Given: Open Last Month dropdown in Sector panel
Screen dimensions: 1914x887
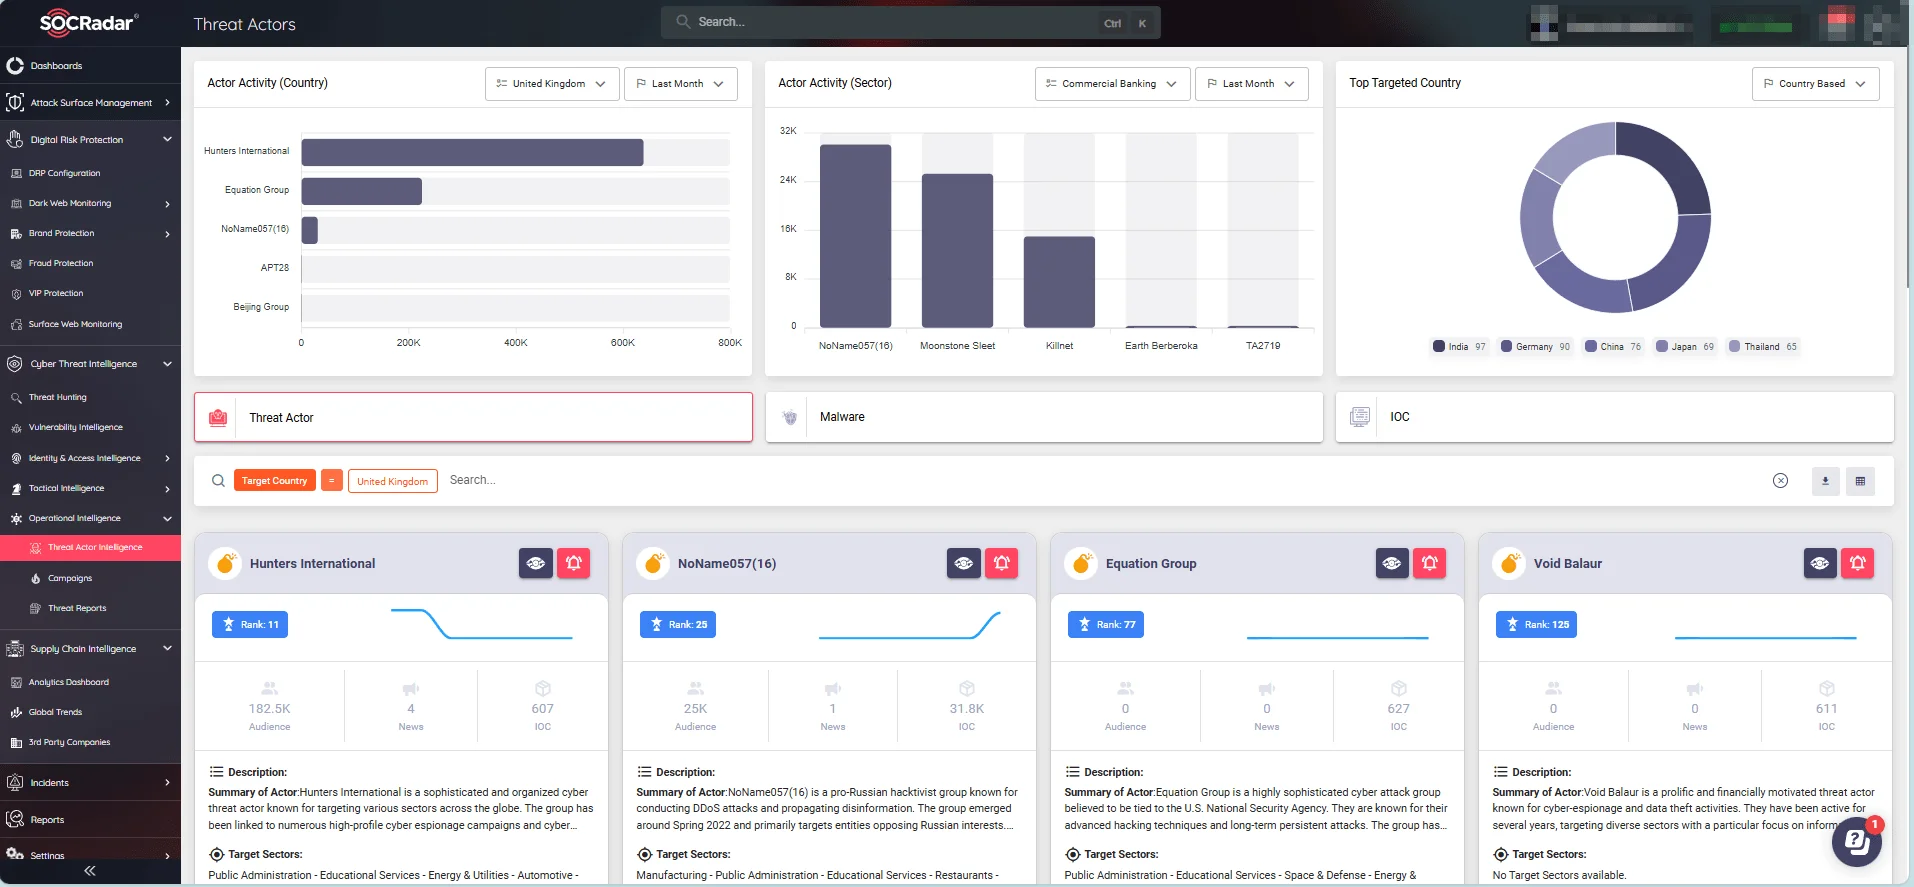Looking at the screenshot, I should [x=1251, y=84].
